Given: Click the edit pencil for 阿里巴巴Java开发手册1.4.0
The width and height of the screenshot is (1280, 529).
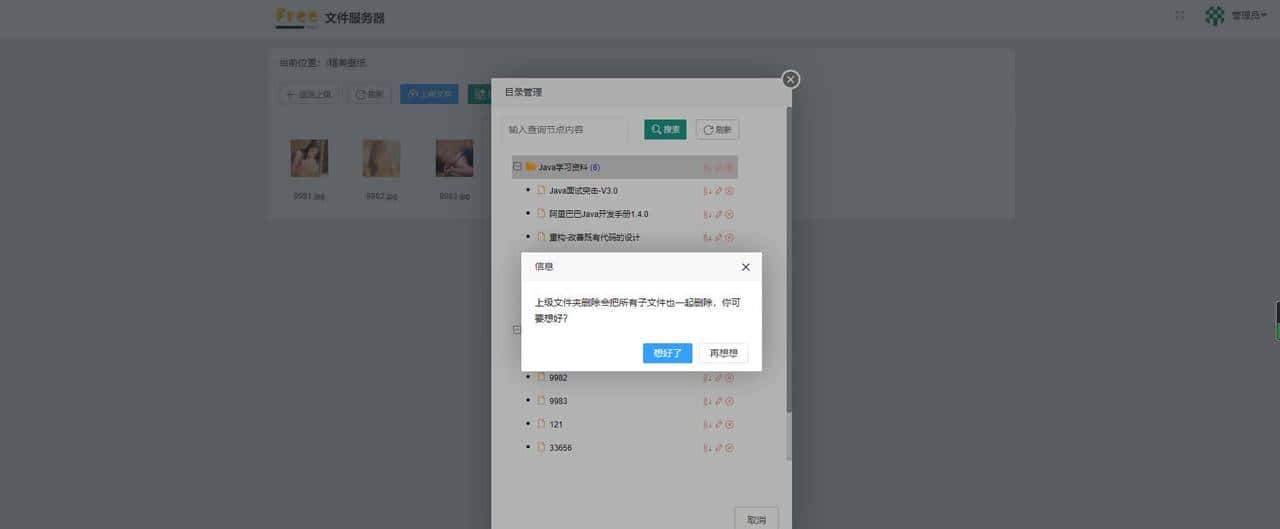Looking at the screenshot, I should [x=718, y=214].
